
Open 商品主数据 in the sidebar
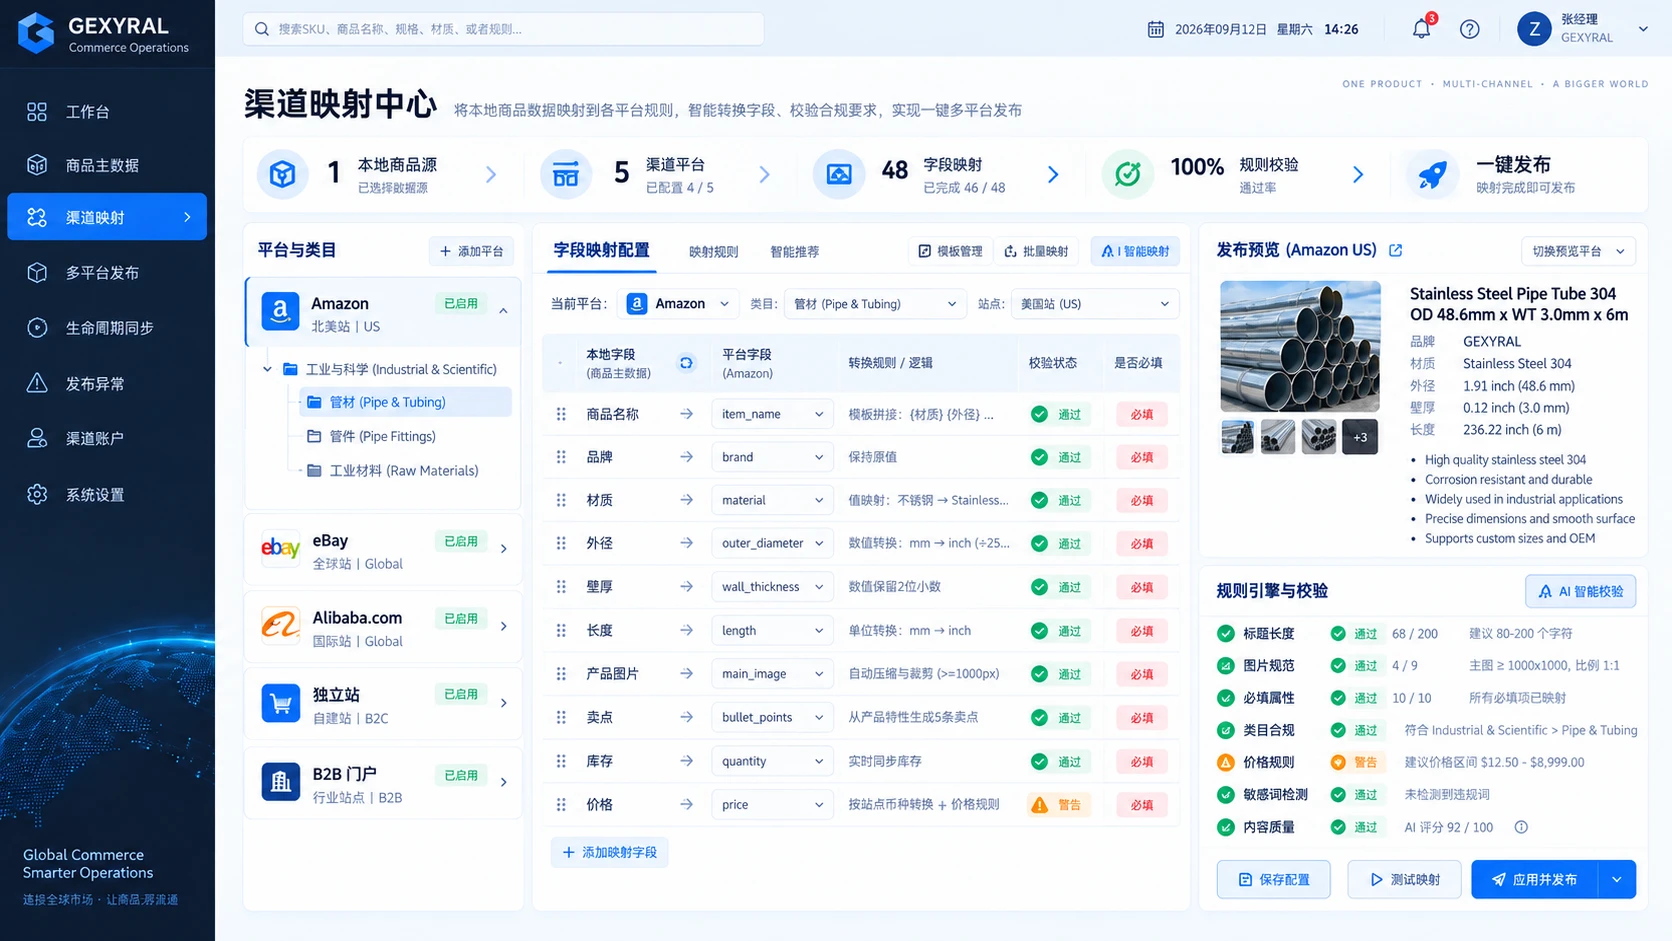tap(107, 165)
